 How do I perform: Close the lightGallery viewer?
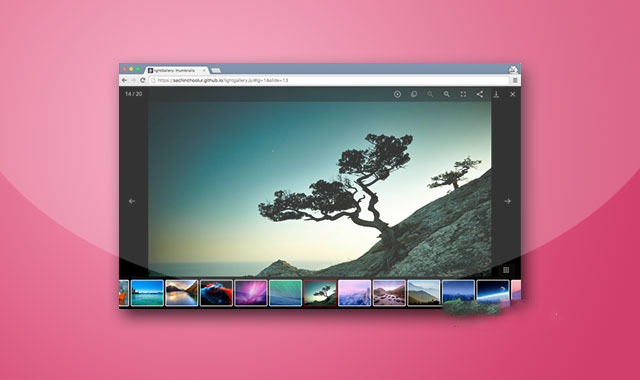[x=513, y=94]
